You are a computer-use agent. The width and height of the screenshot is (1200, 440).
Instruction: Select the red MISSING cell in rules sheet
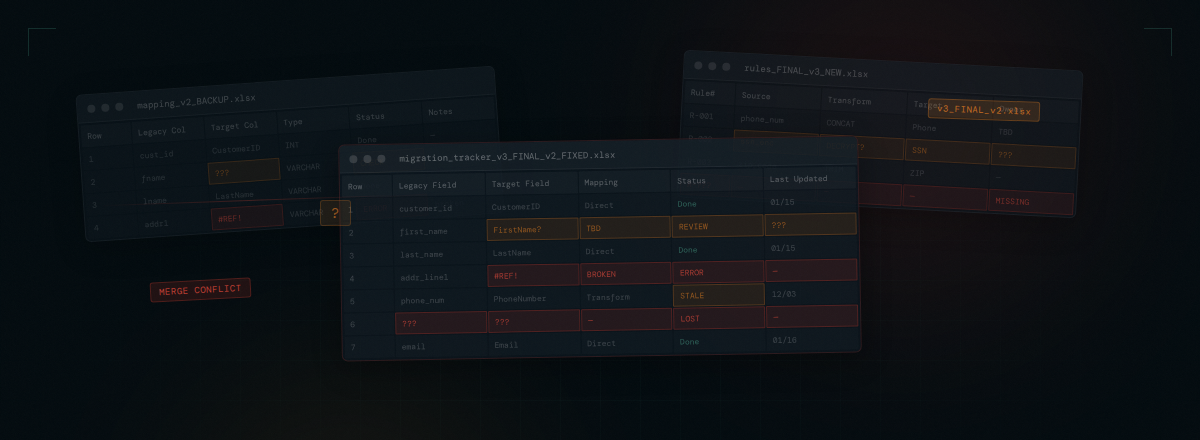point(1030,202)
